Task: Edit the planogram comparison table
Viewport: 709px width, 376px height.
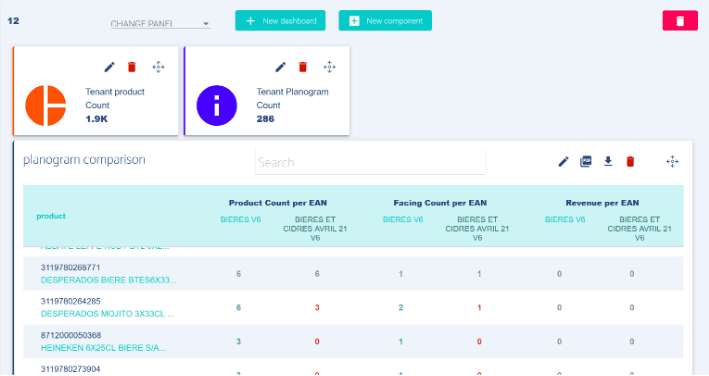Action: pyautogui.click(x=563, y=161)
